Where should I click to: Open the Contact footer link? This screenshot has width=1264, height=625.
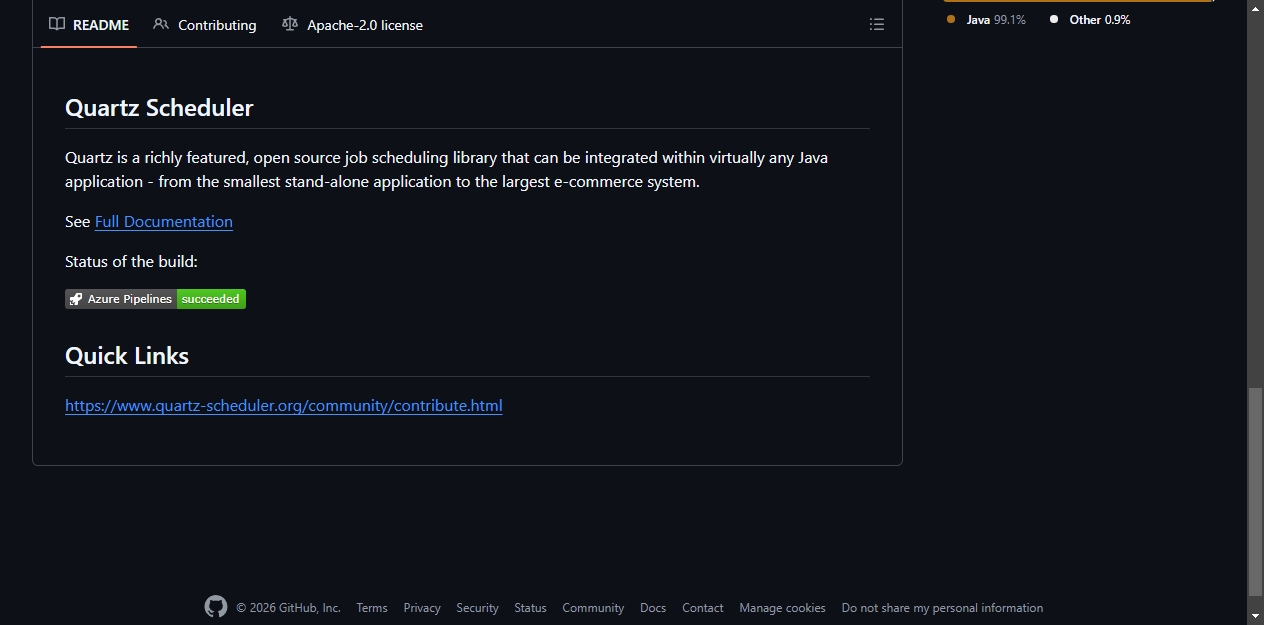[x=703, y=608]
